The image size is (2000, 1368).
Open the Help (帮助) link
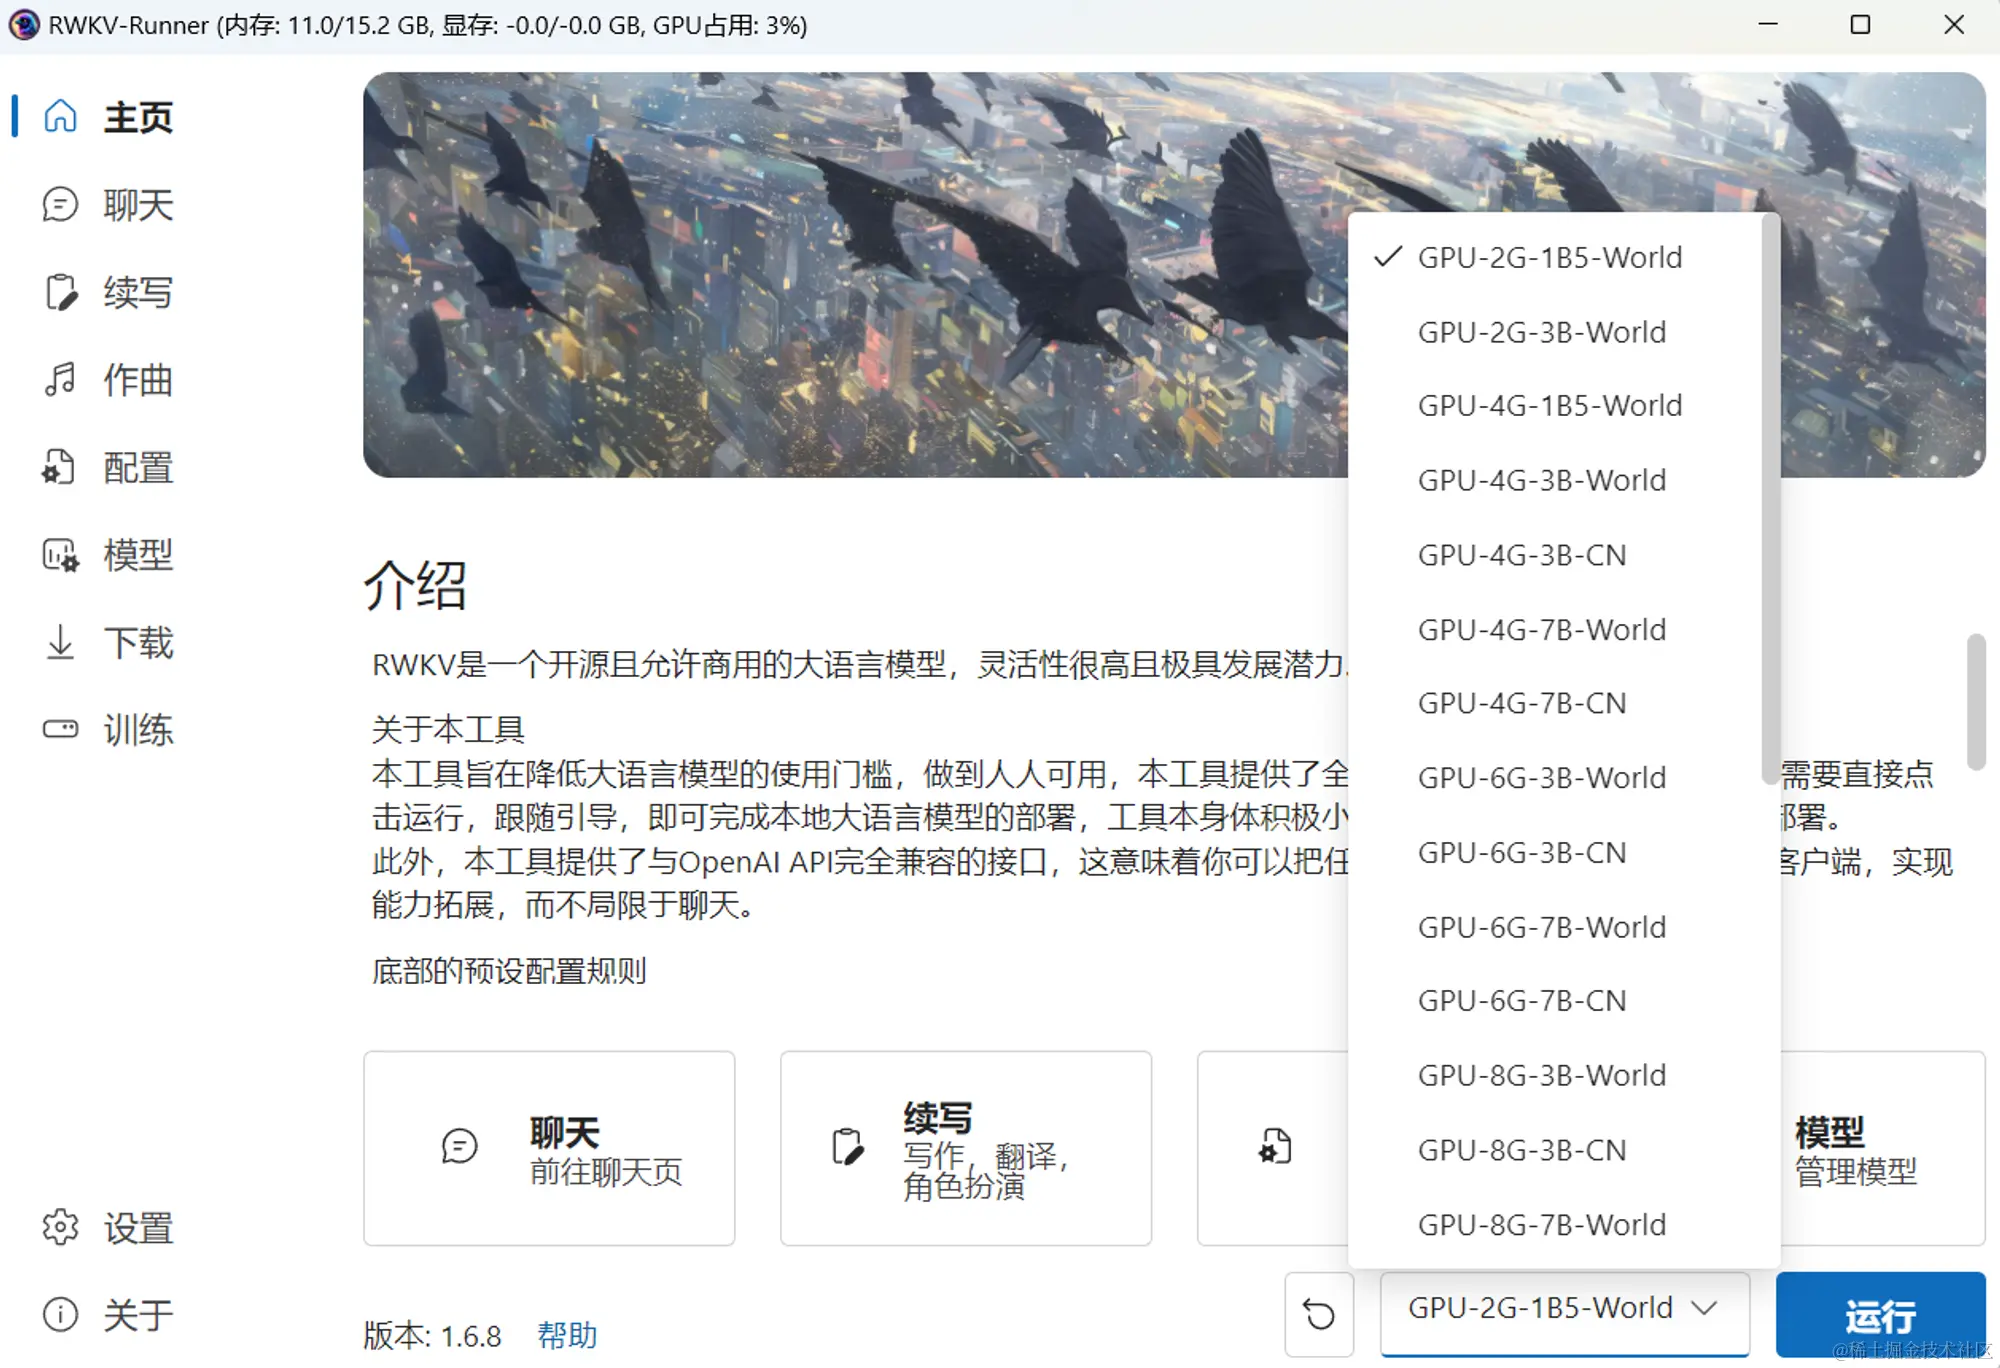click(x=567, y=1335)
